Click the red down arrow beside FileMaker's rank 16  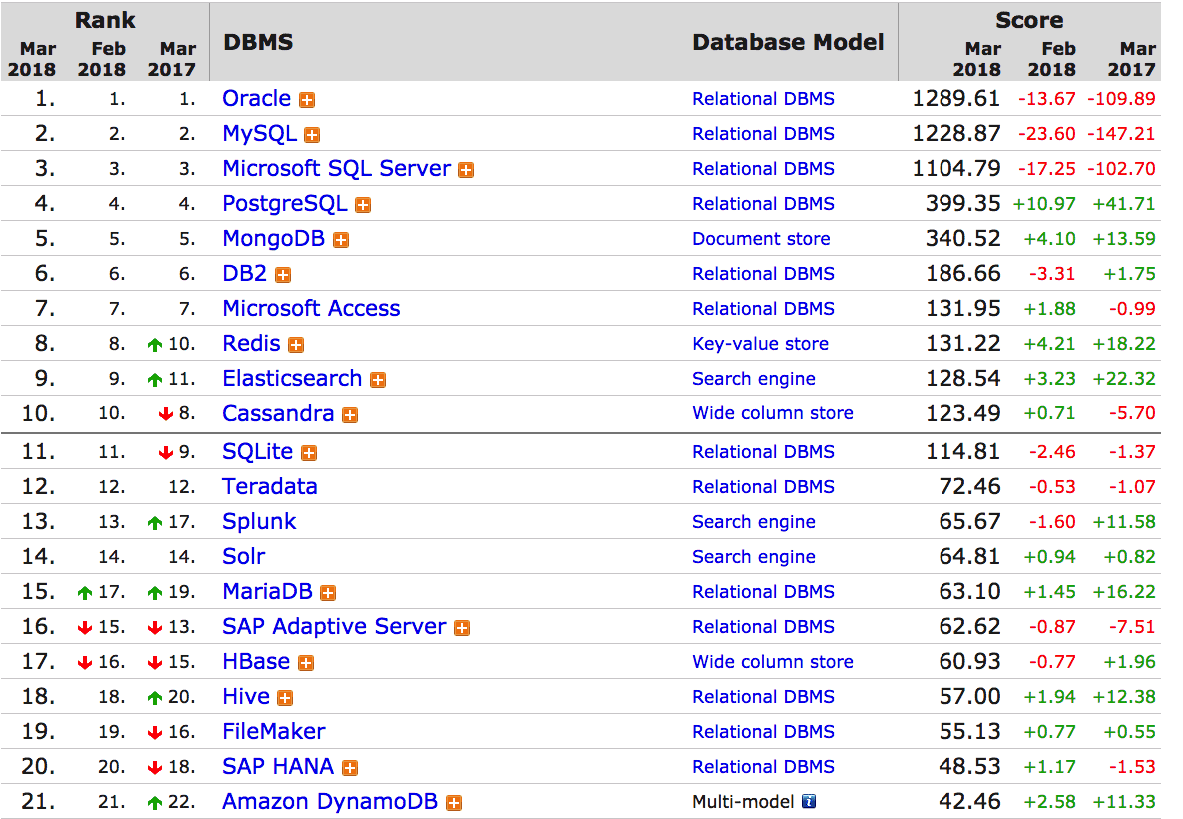(155, 732)
